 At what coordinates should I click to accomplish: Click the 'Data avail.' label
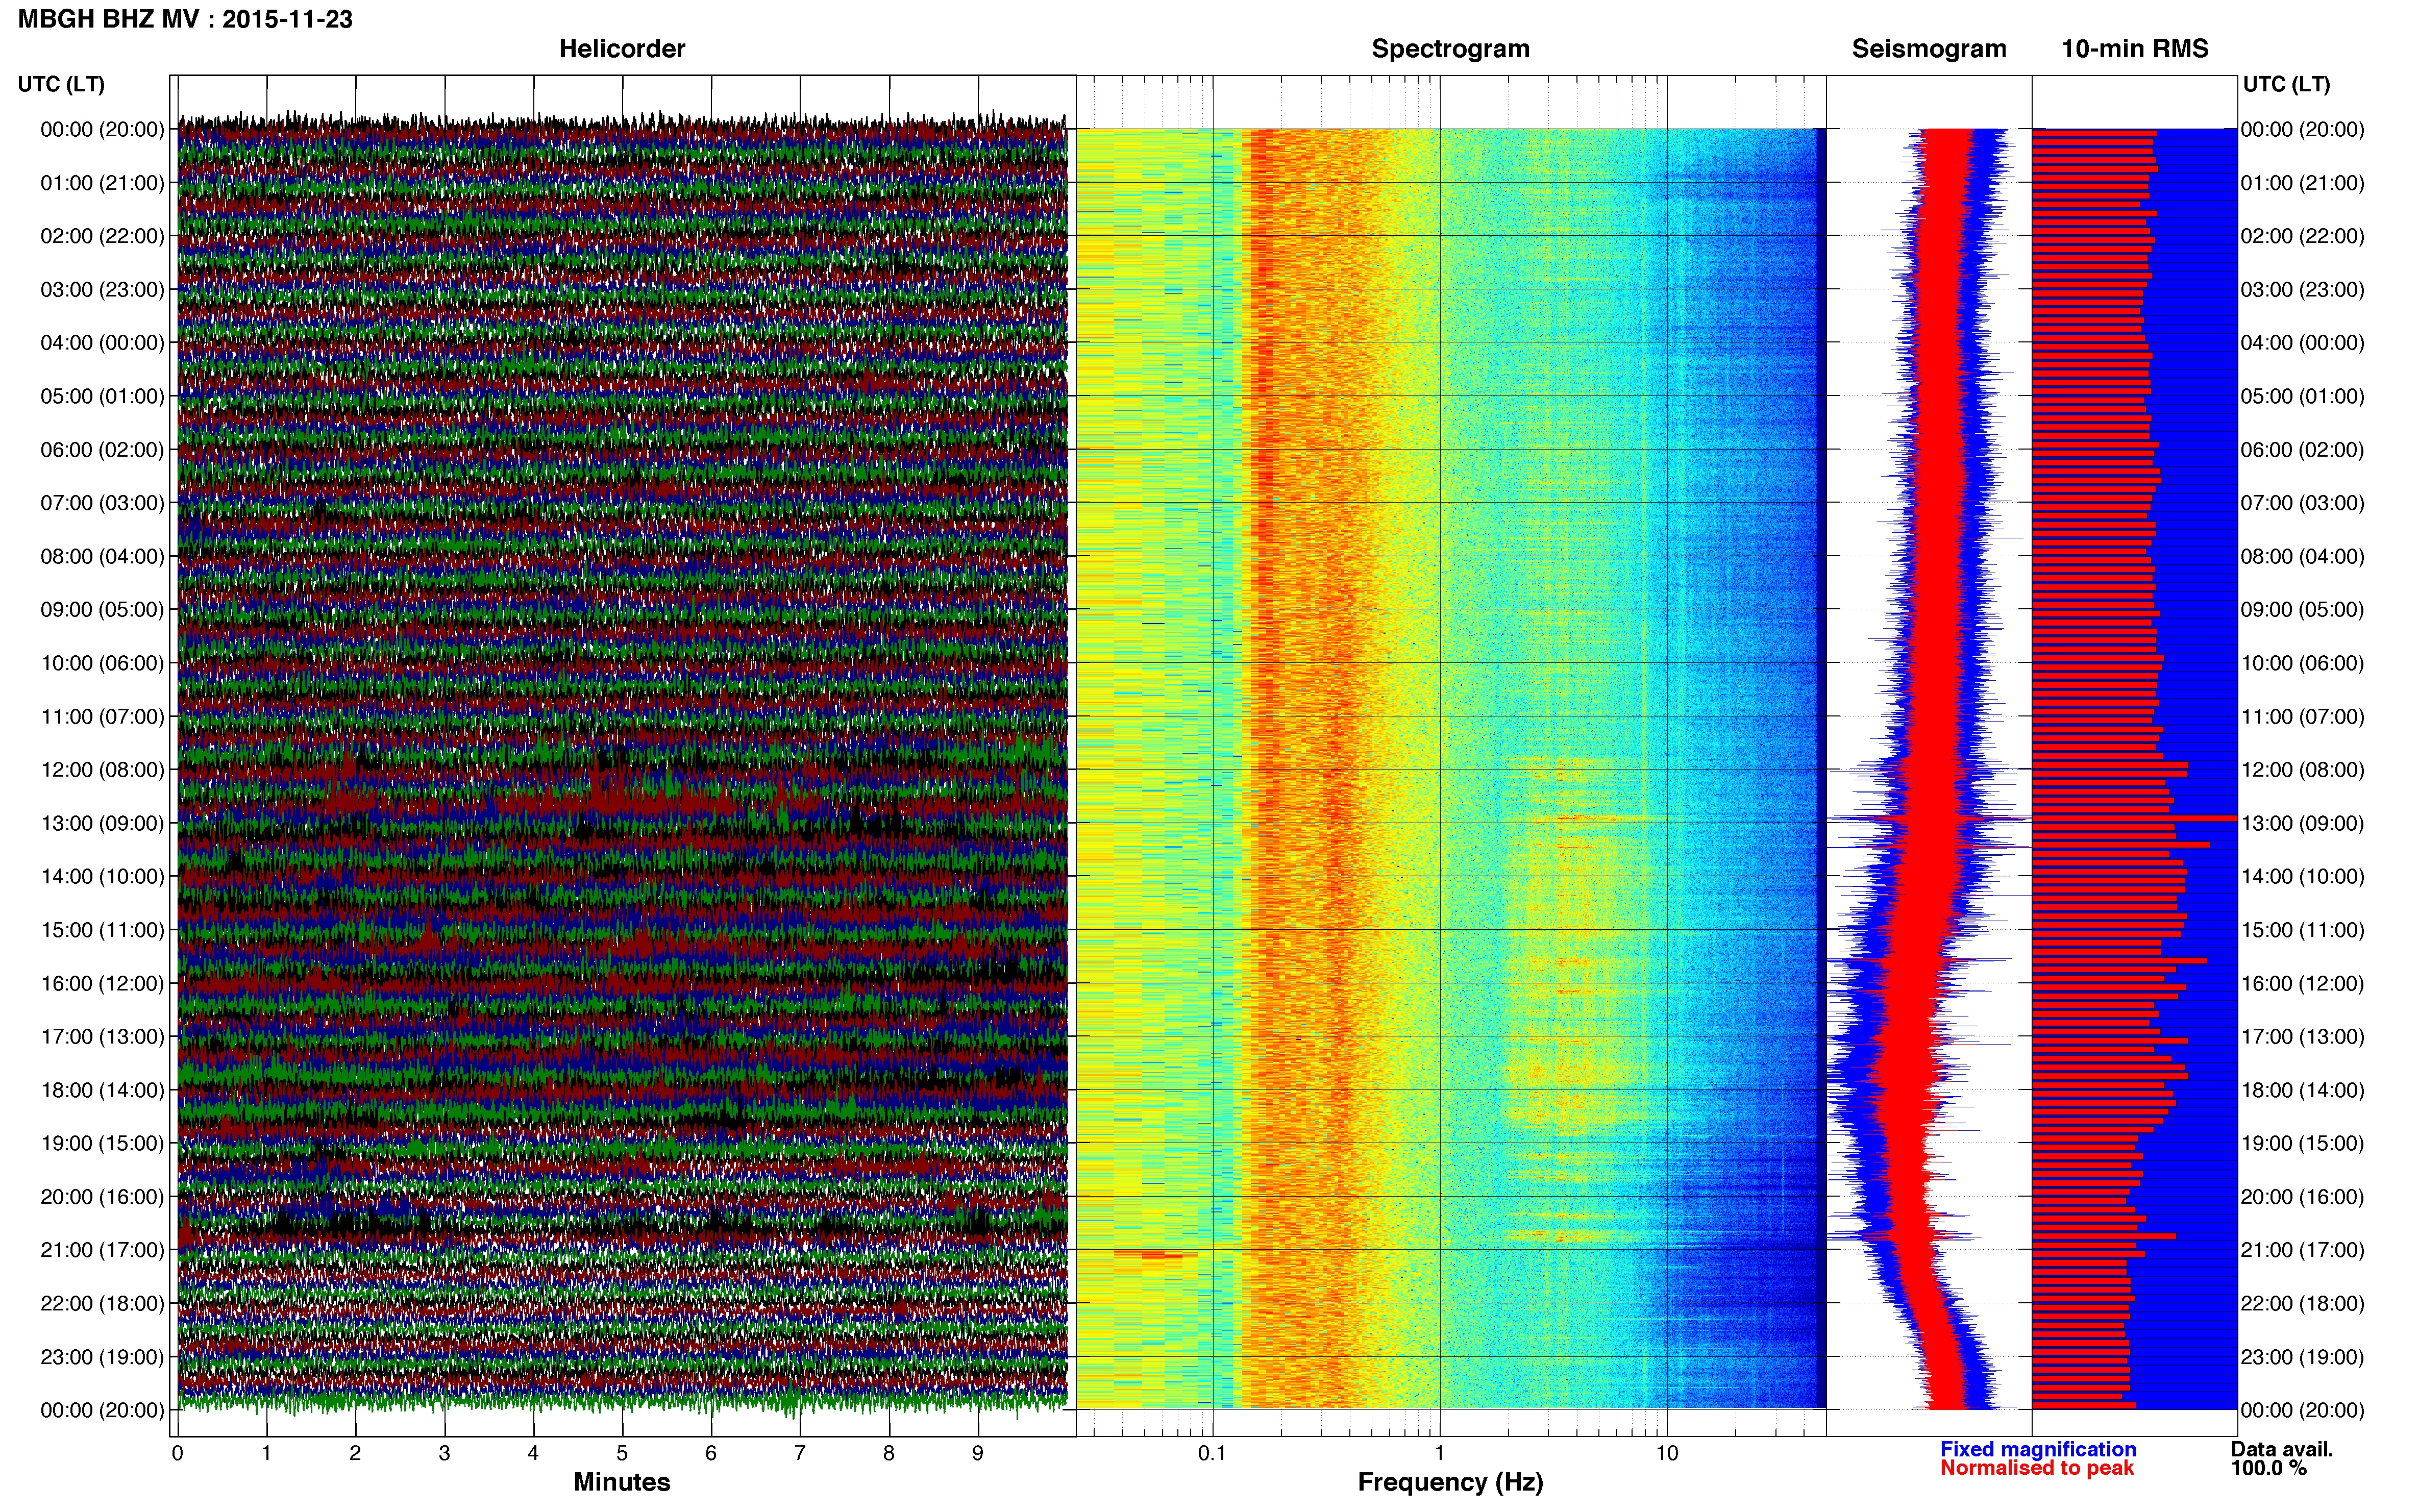[x=2282, y=1449]
